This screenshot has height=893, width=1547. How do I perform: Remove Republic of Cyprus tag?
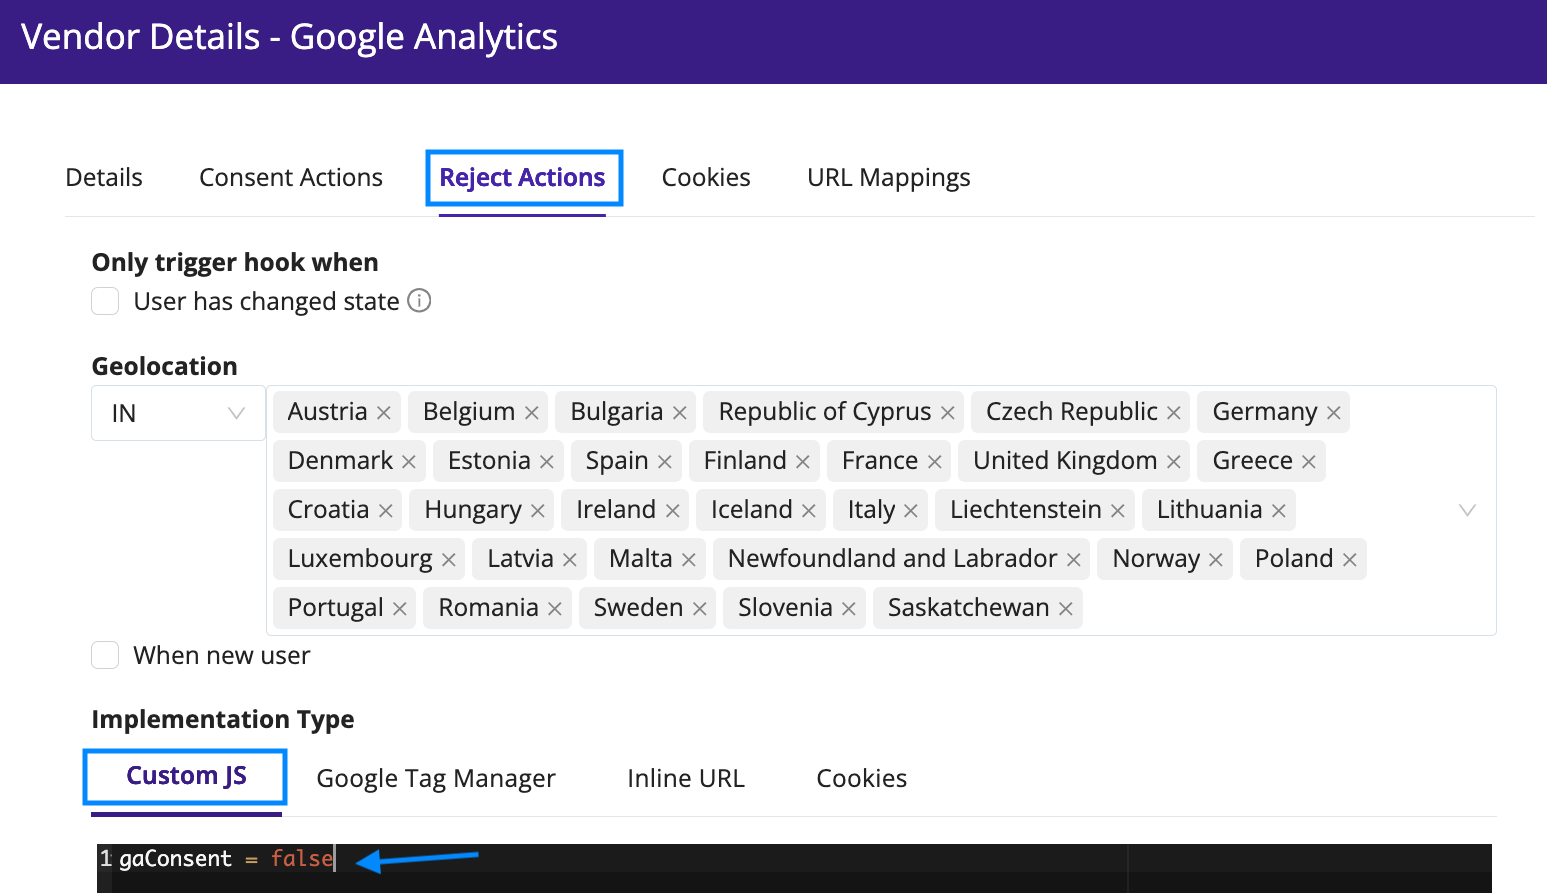[948, 412]
